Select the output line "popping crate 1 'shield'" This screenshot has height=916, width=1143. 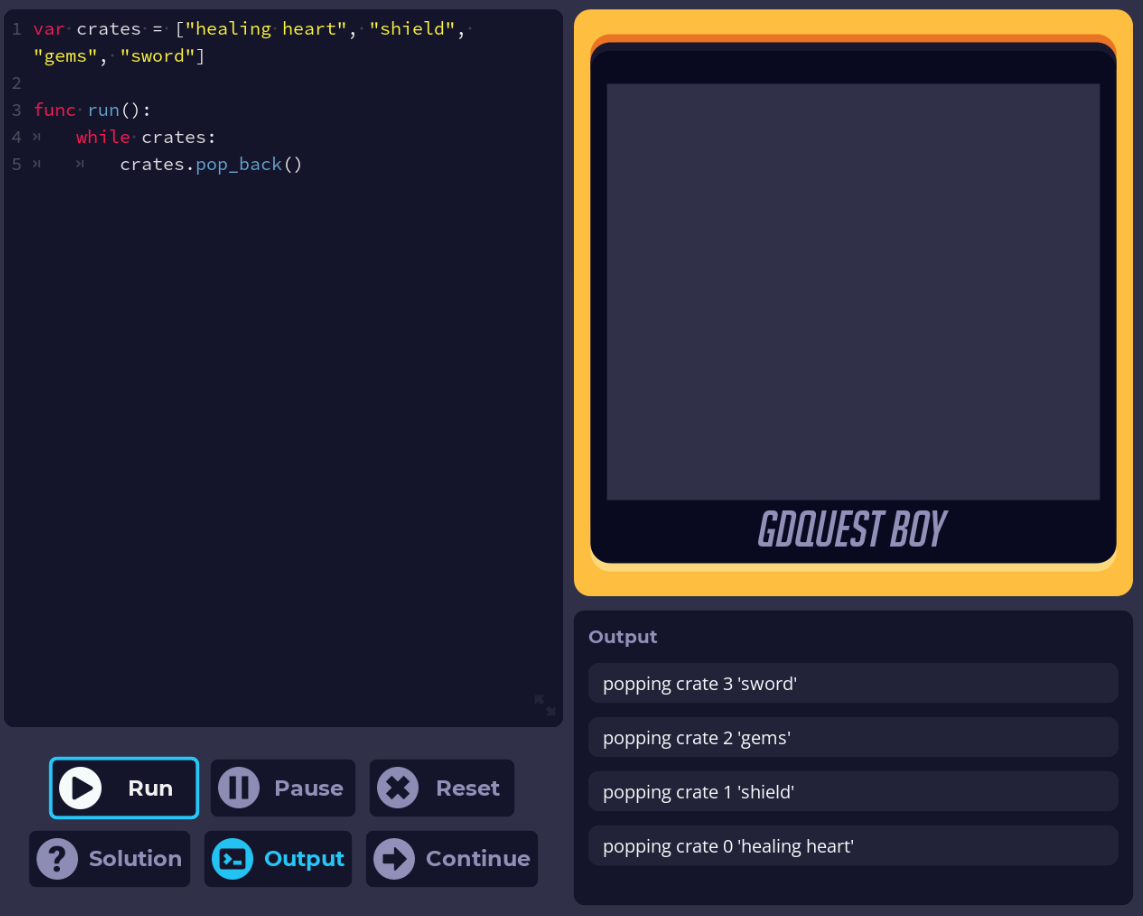pyautogui.click(x=853, y=791)
